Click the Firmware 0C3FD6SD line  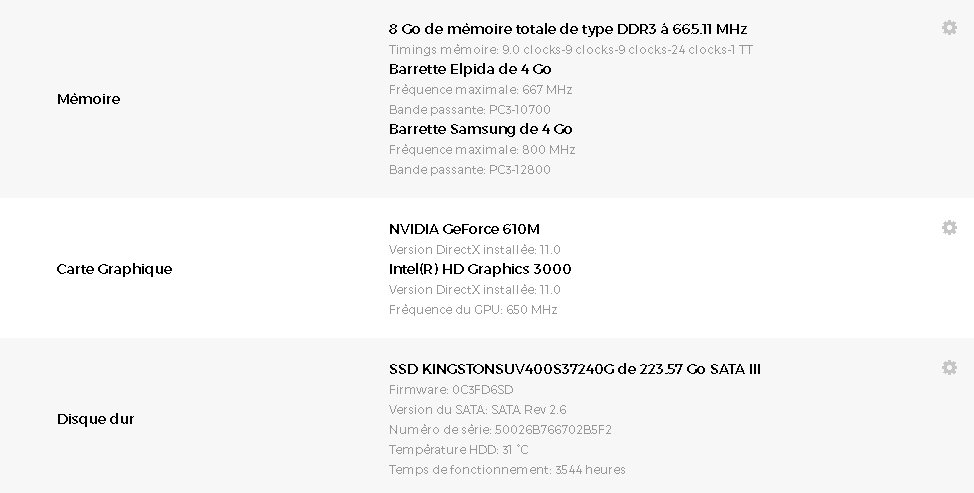tap(450, 389)
